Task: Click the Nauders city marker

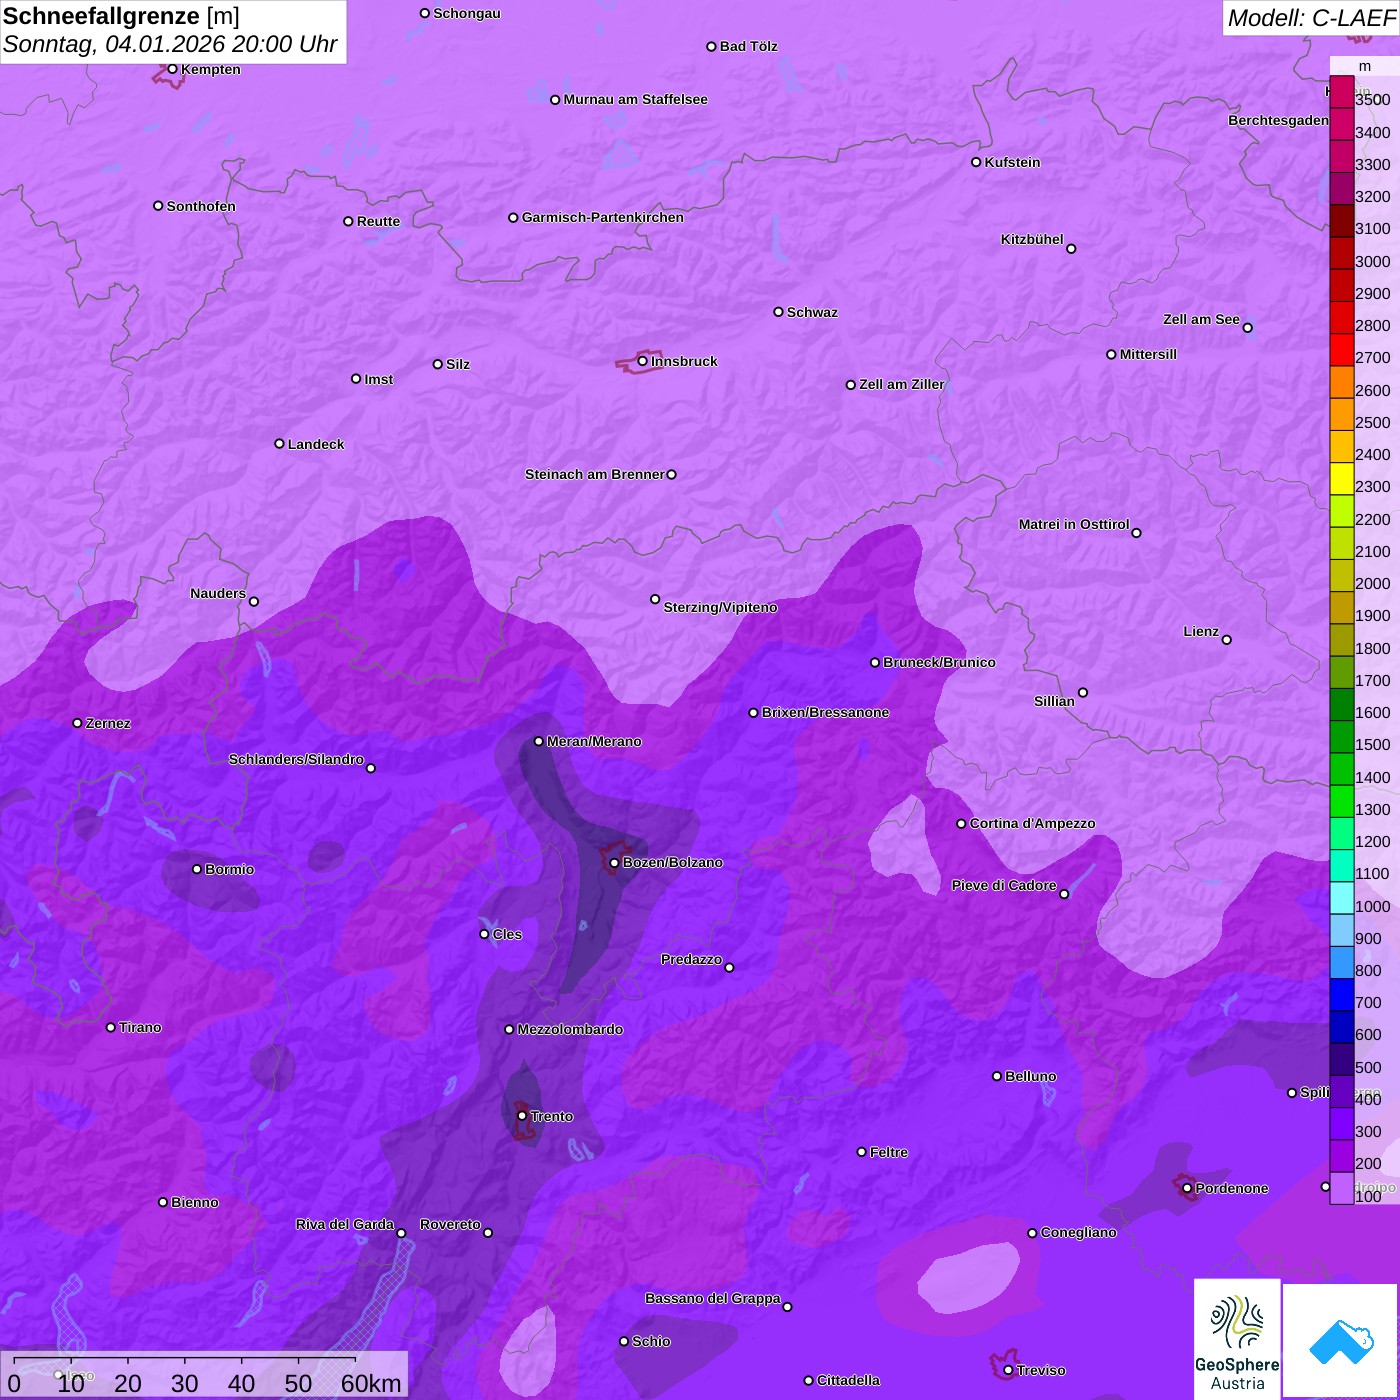Action: pyautogui.click(x=254, y=601)
